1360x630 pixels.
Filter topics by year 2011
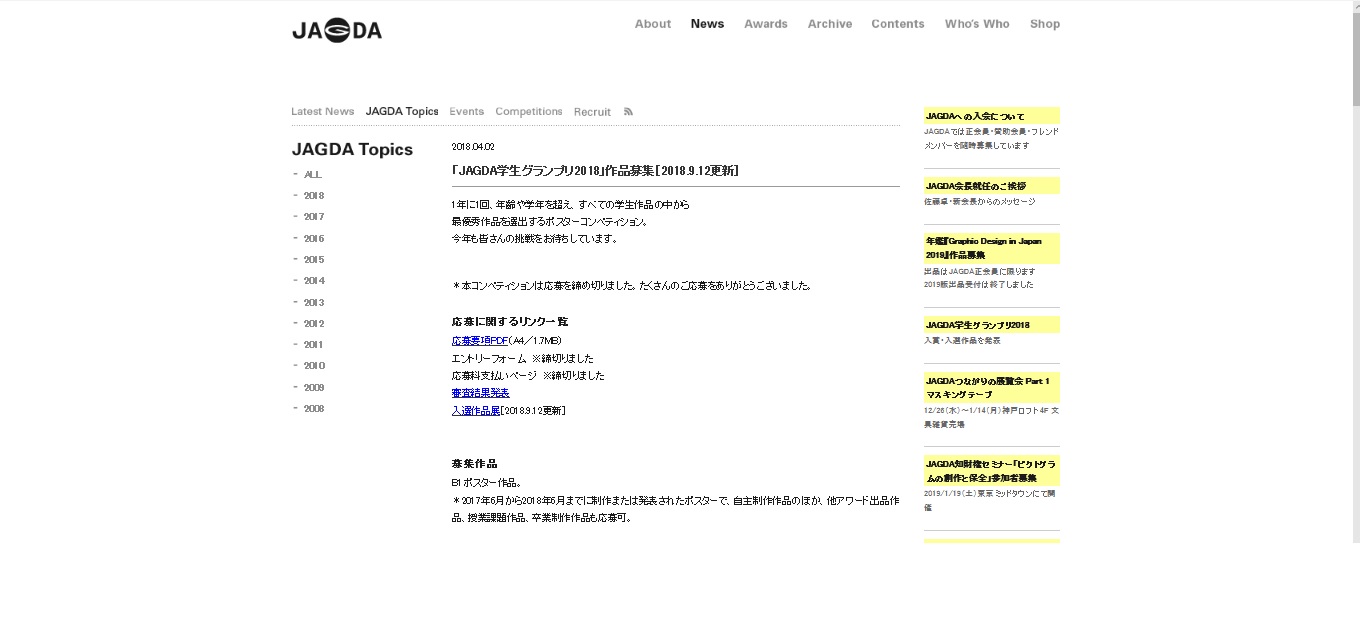(x=314, y=345)
